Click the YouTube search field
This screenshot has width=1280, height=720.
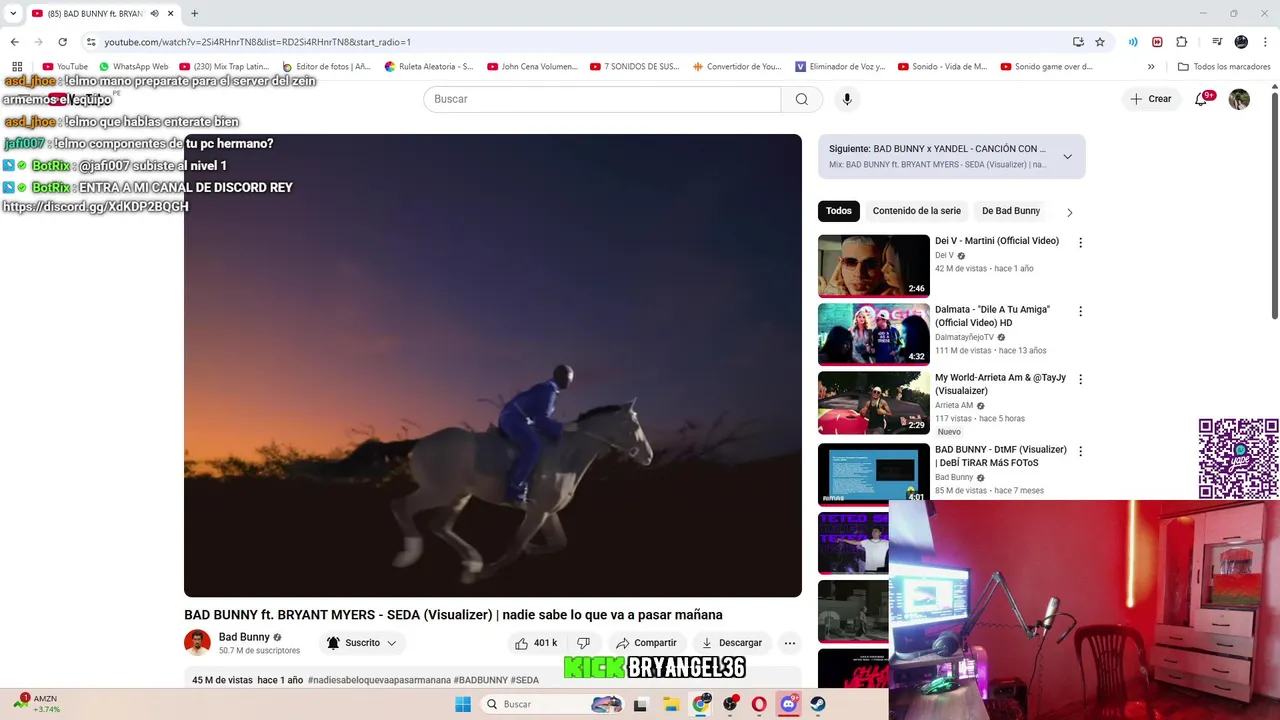[602, 99]
